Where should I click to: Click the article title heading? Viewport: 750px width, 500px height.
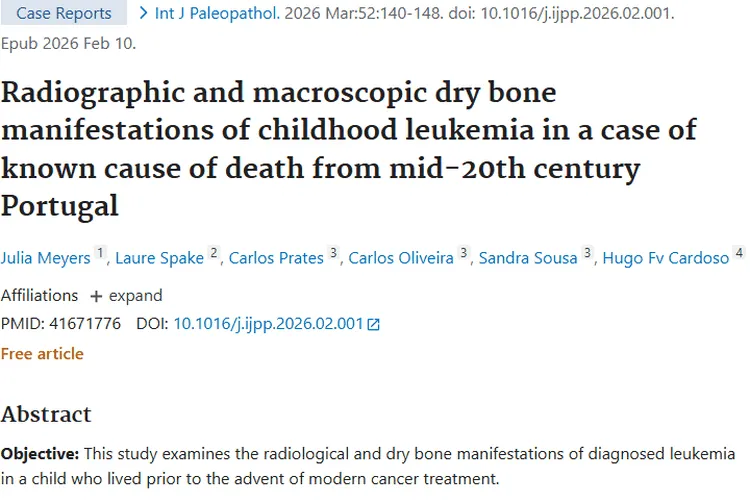(x=349, y=150)
